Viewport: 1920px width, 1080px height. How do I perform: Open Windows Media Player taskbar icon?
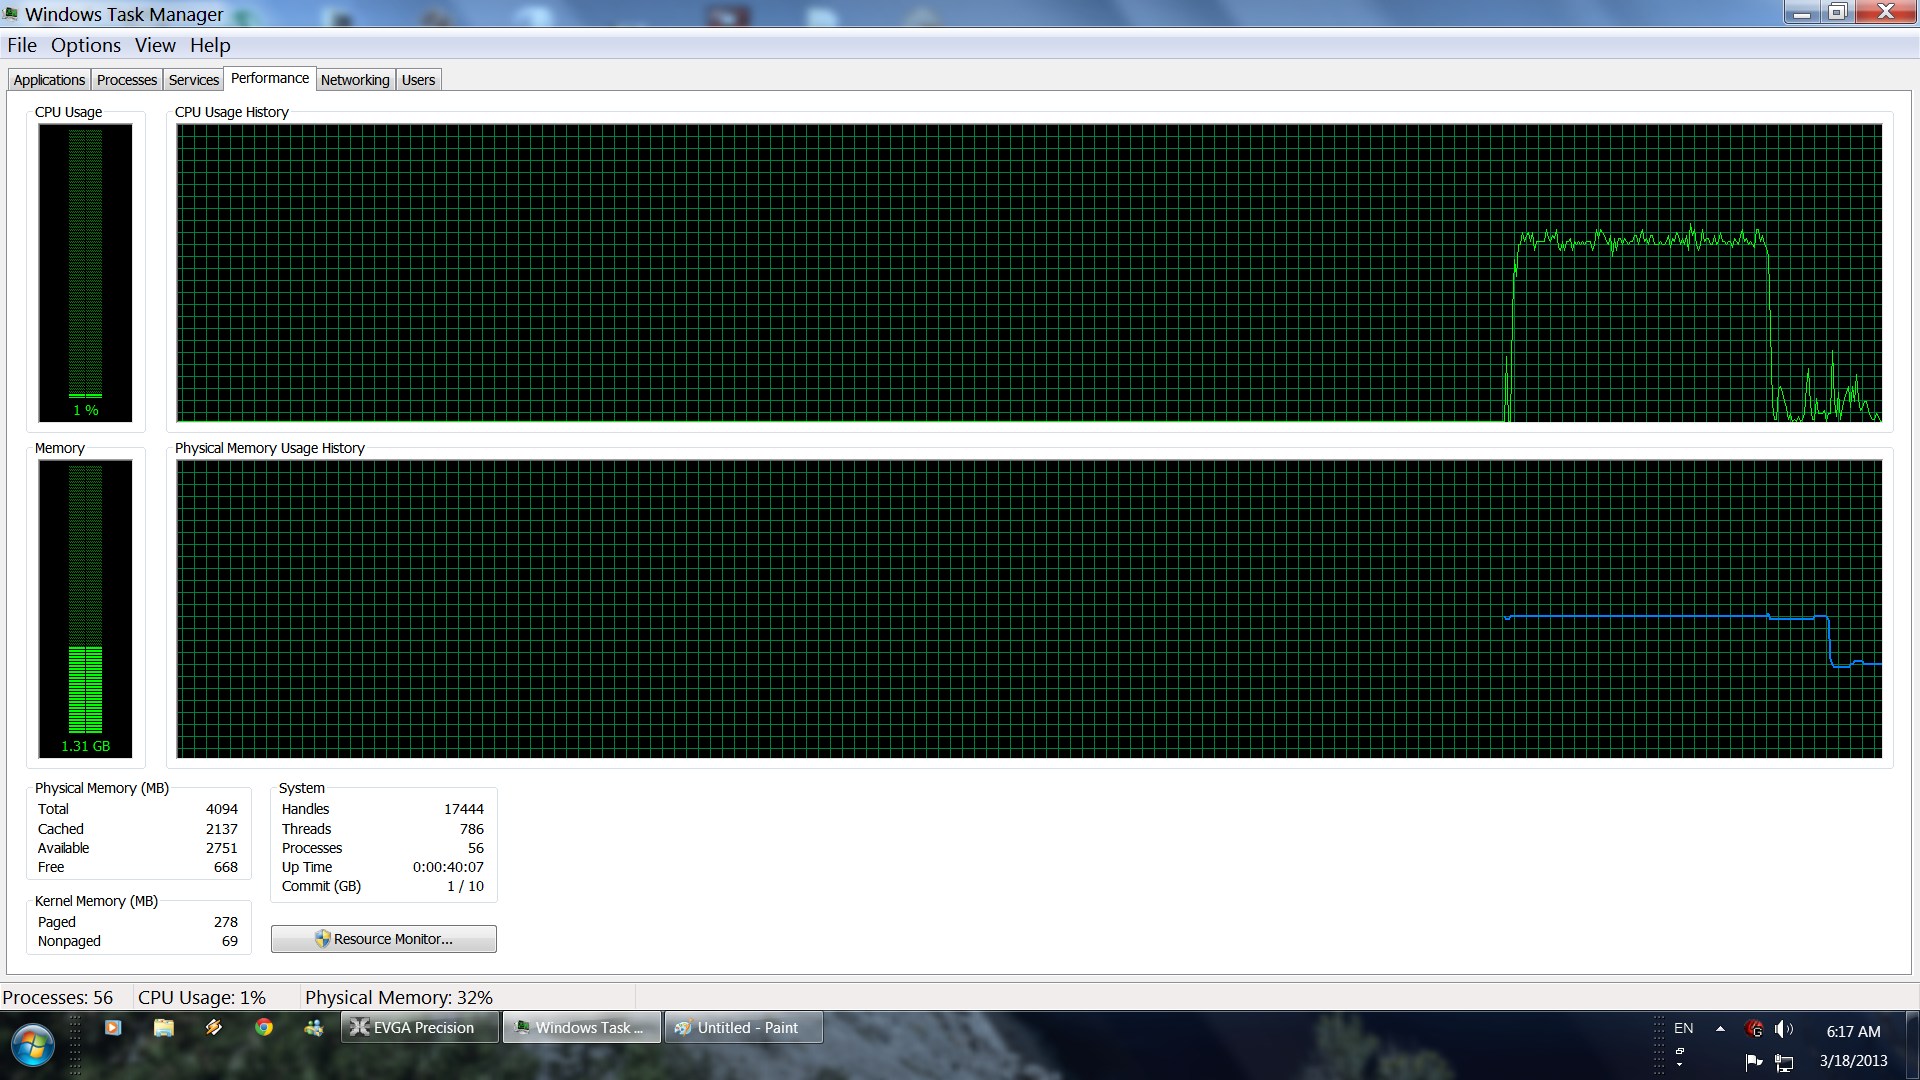tap(113, 1027)
